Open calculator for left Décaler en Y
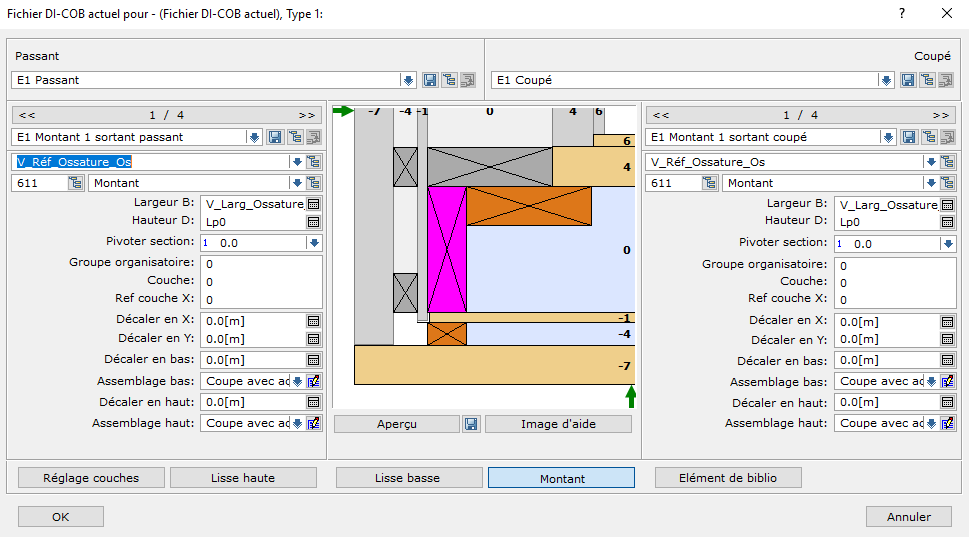969x537 pixels. (x=313, y=339)
